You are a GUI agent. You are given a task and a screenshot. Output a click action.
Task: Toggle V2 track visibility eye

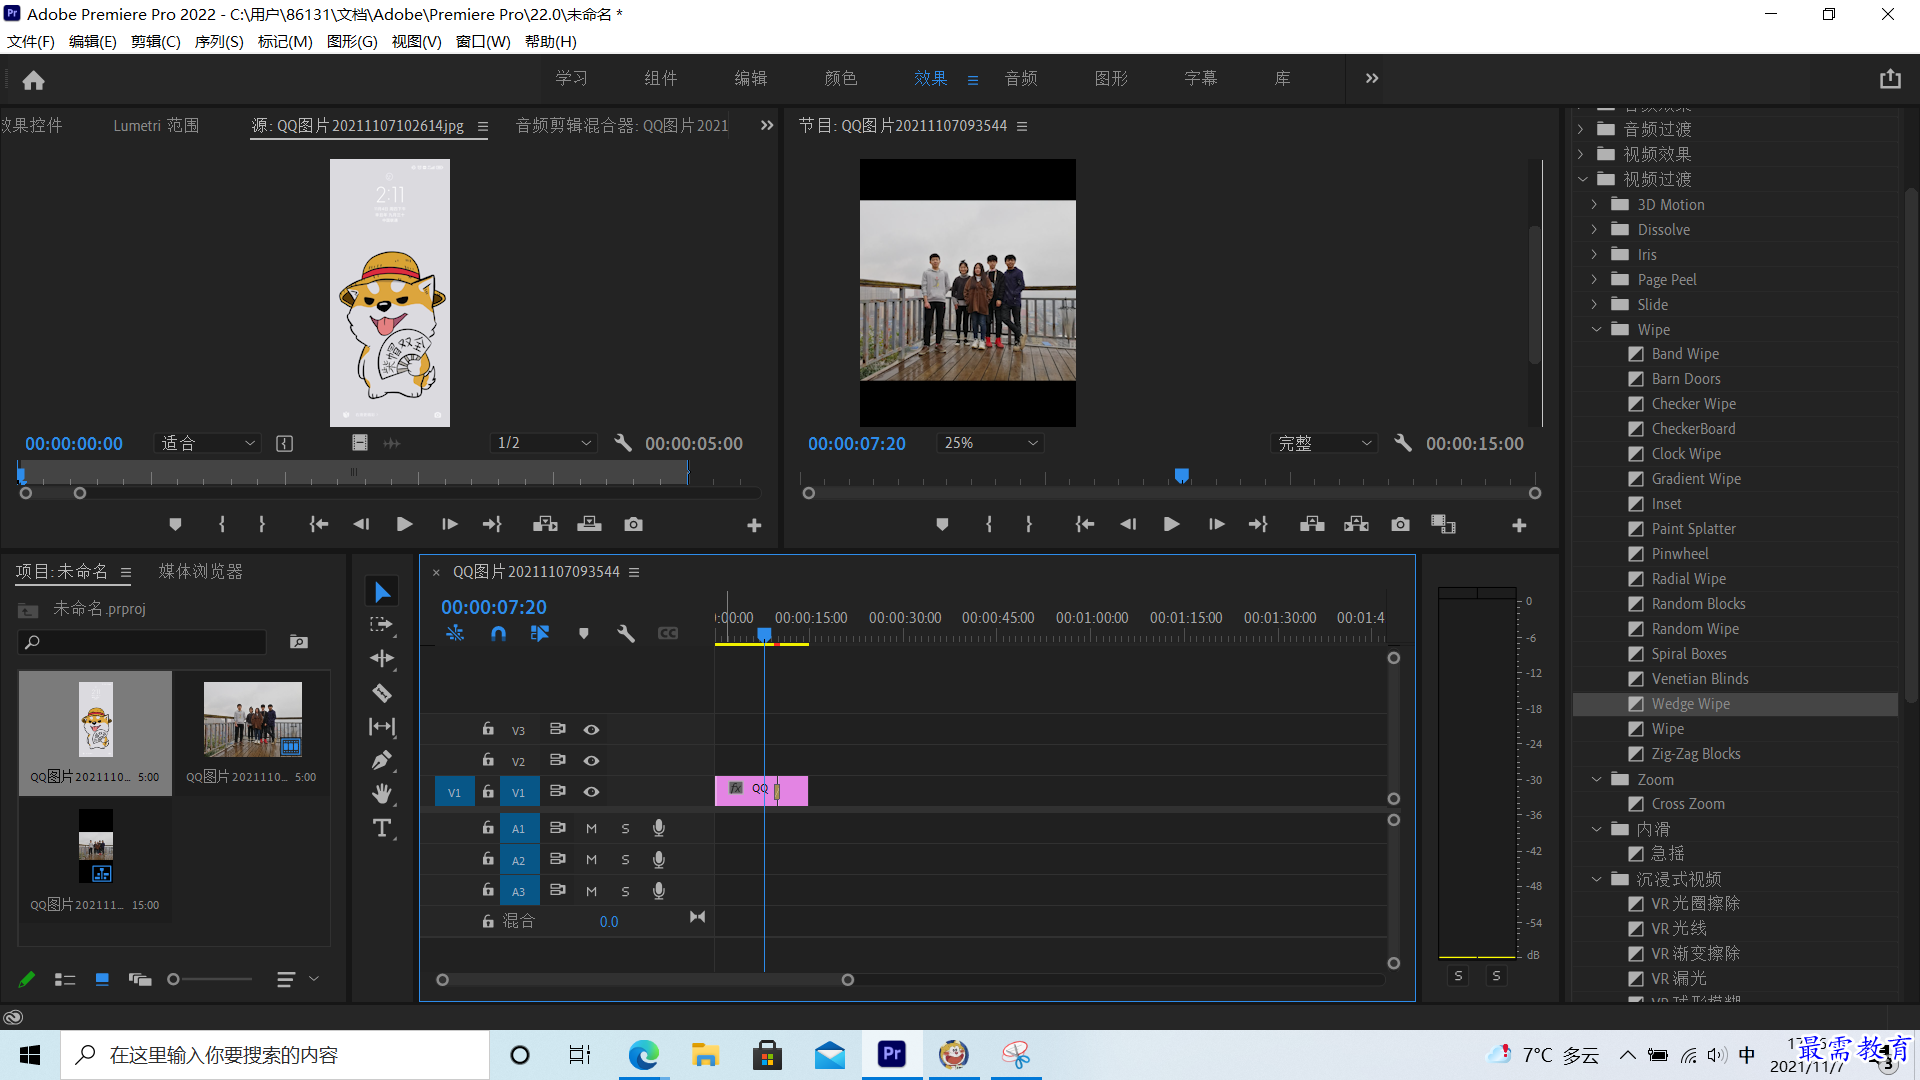(591, 761)
